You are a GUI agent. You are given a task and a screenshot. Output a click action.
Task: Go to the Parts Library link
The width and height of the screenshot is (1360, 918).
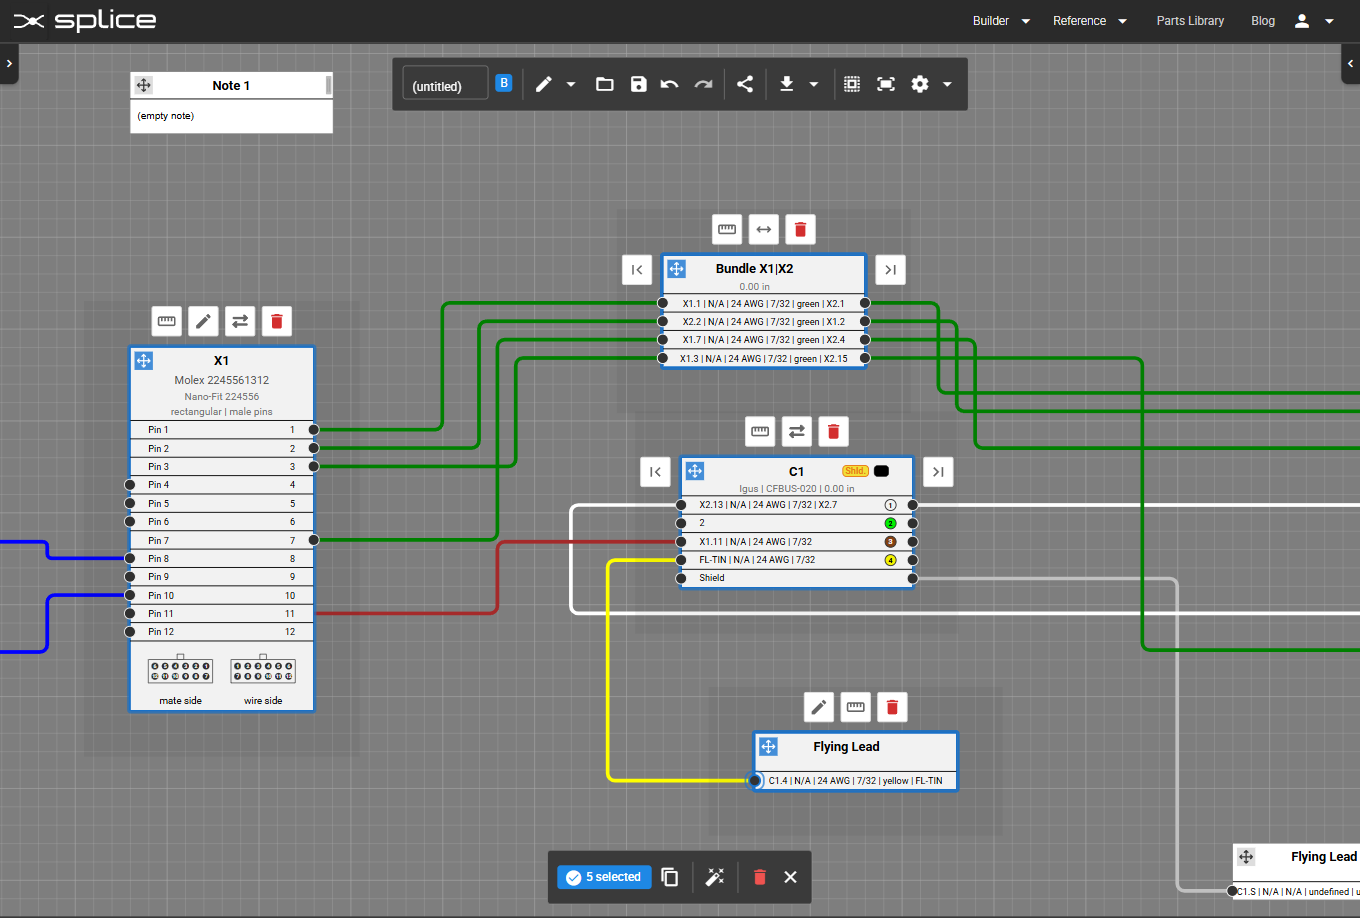[1190, 21]
